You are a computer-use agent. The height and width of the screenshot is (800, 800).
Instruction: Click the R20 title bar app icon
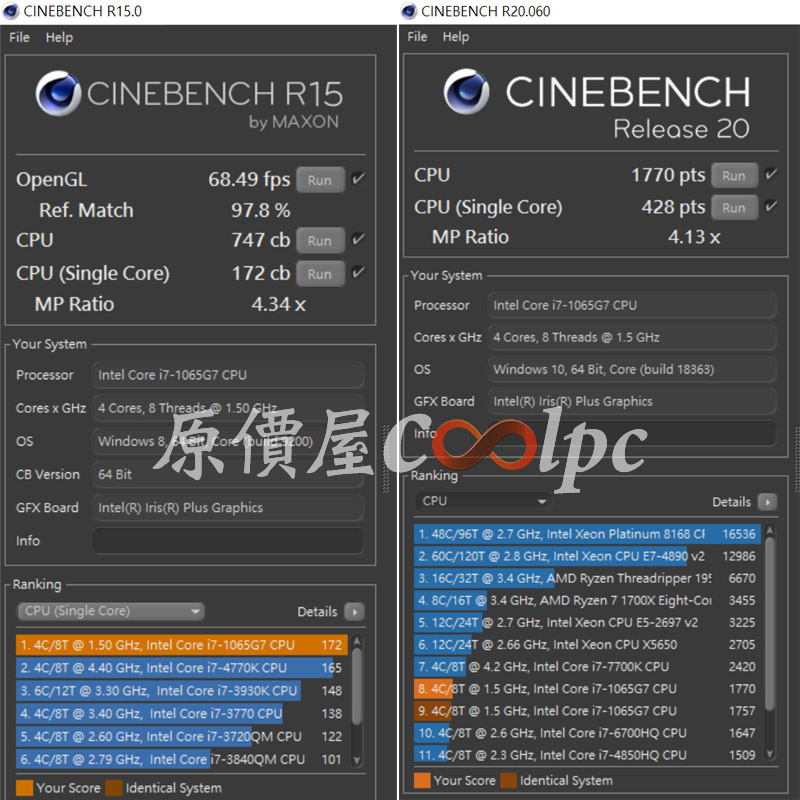tap(409, 11)
